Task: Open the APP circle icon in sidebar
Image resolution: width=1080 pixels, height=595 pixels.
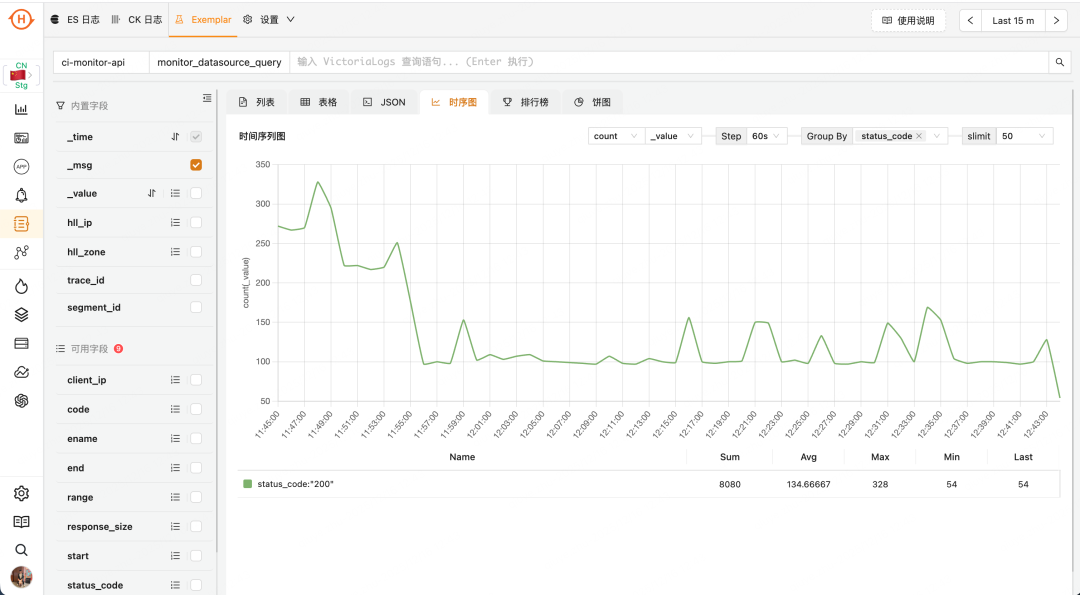Action: pos(21,167)
